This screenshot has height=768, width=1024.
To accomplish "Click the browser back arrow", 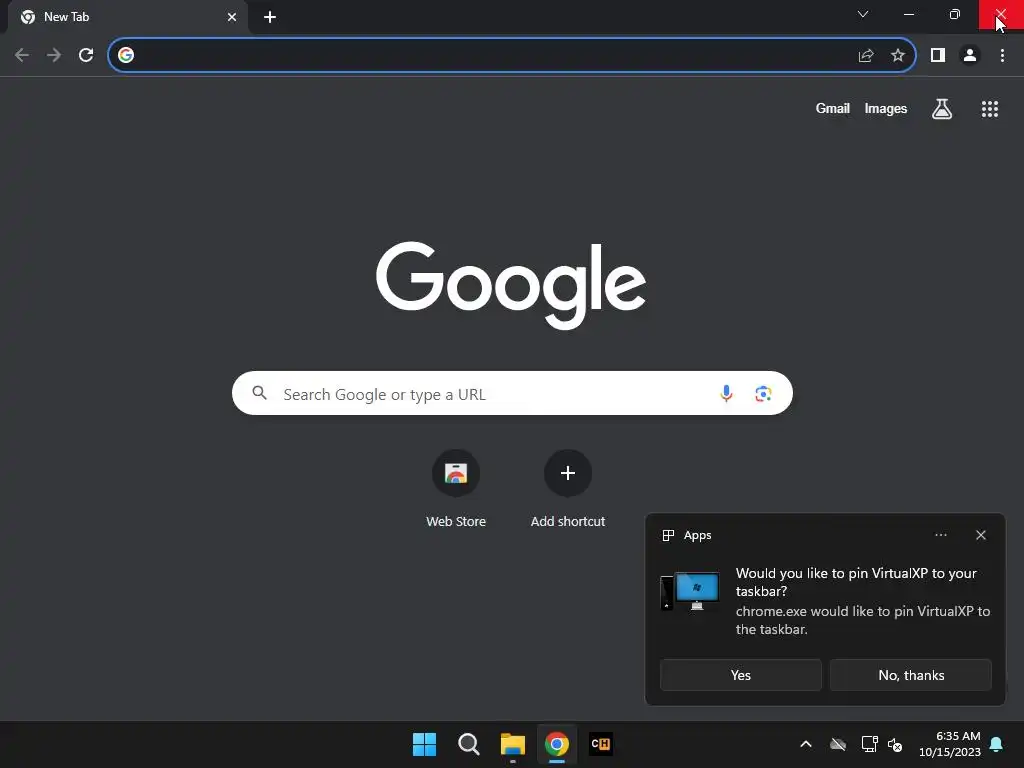I will click(22, 56).
